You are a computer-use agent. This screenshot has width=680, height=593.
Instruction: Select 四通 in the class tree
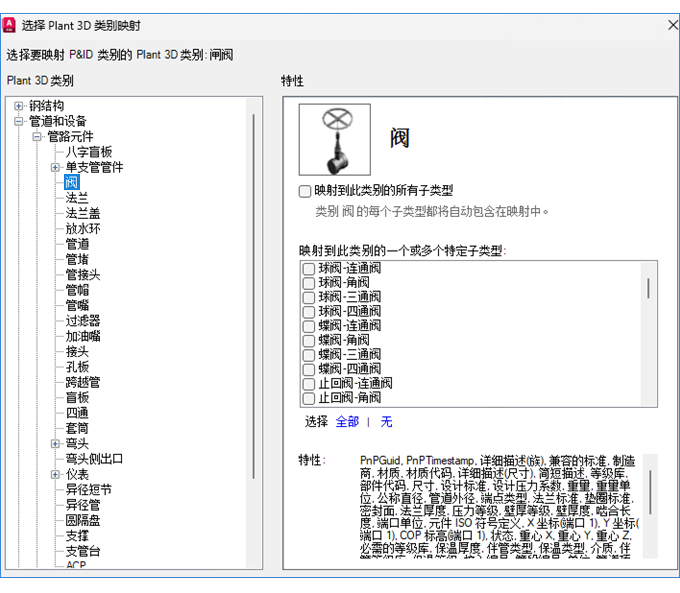[77, 413]
